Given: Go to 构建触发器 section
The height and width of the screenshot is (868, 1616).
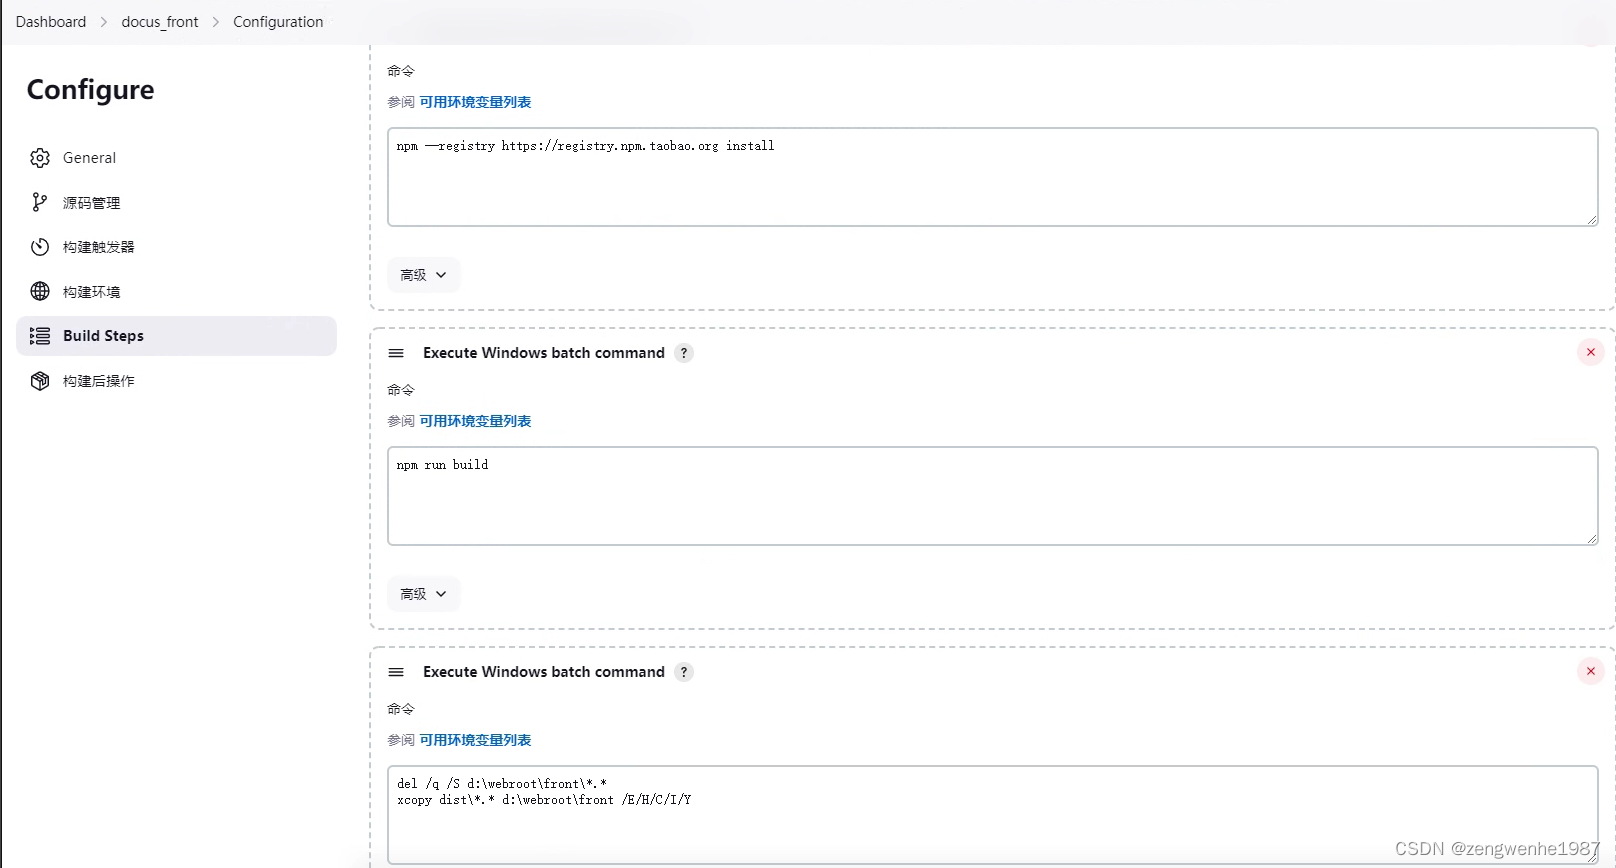Looking at the screenshot, I should [x=176, y=247].
